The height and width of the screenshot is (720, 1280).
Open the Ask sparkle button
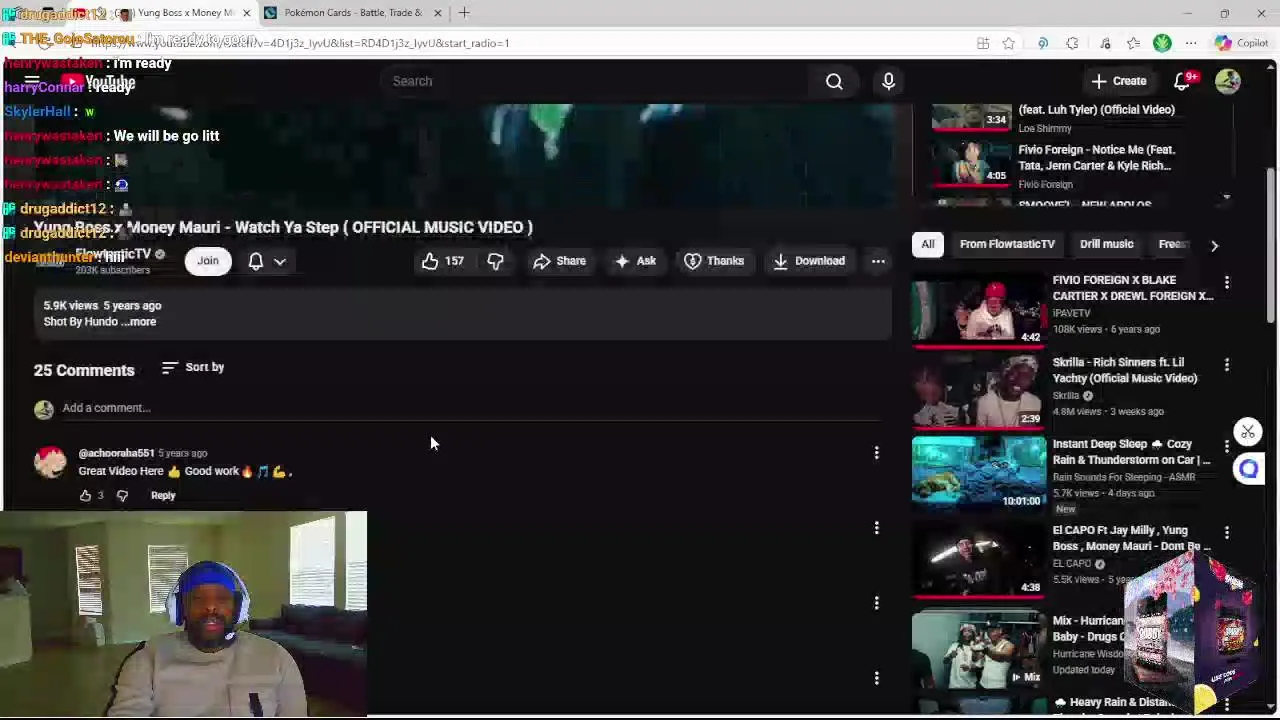point(635,261)
